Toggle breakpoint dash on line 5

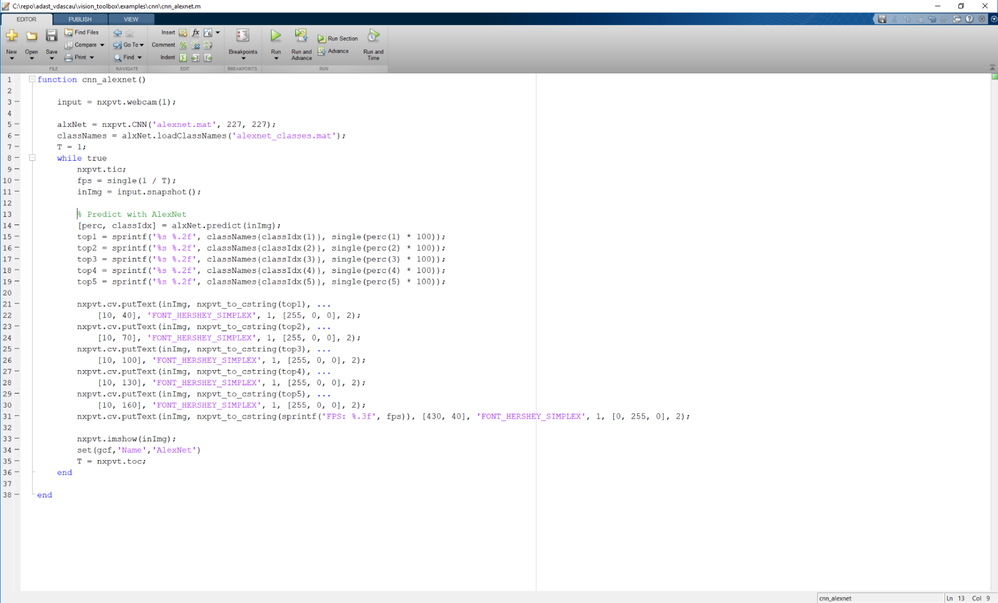[x=17, y=124]
